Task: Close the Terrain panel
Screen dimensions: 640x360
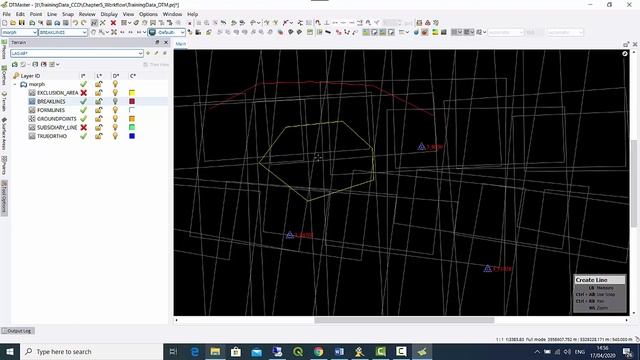Action: (166, 42)
